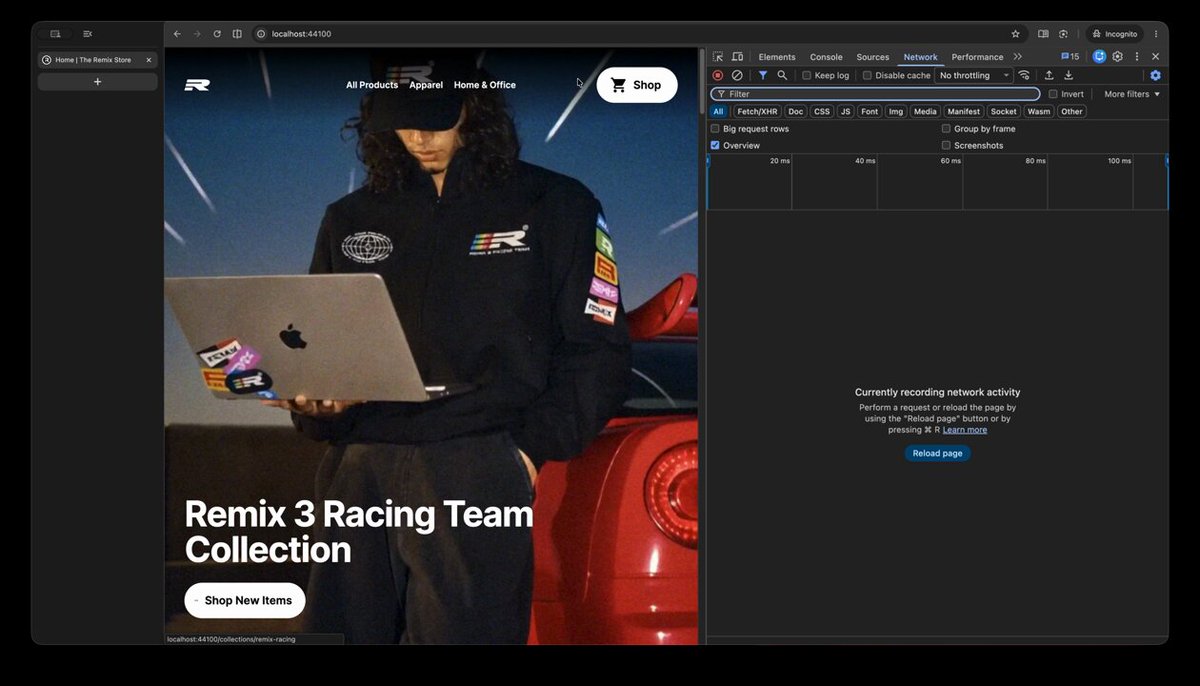
Task: Click the Reload page button
Action: tap(937, 453)
